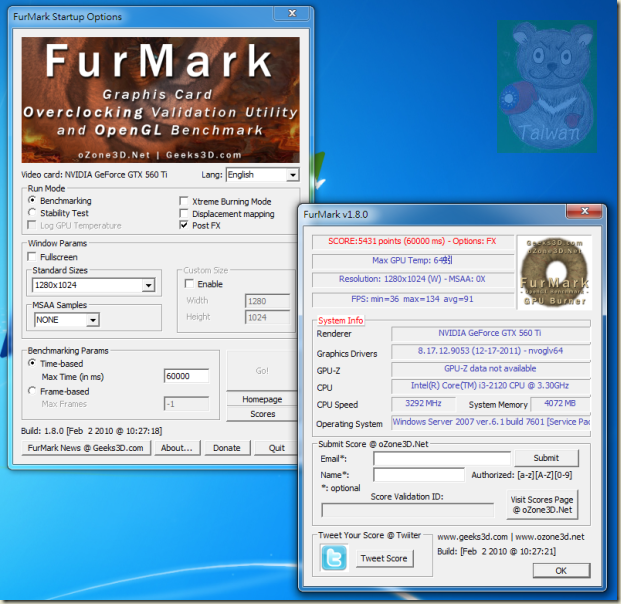The image size is (621, 604).
Task: Click OK in the results window
Action: coord(561,571)
